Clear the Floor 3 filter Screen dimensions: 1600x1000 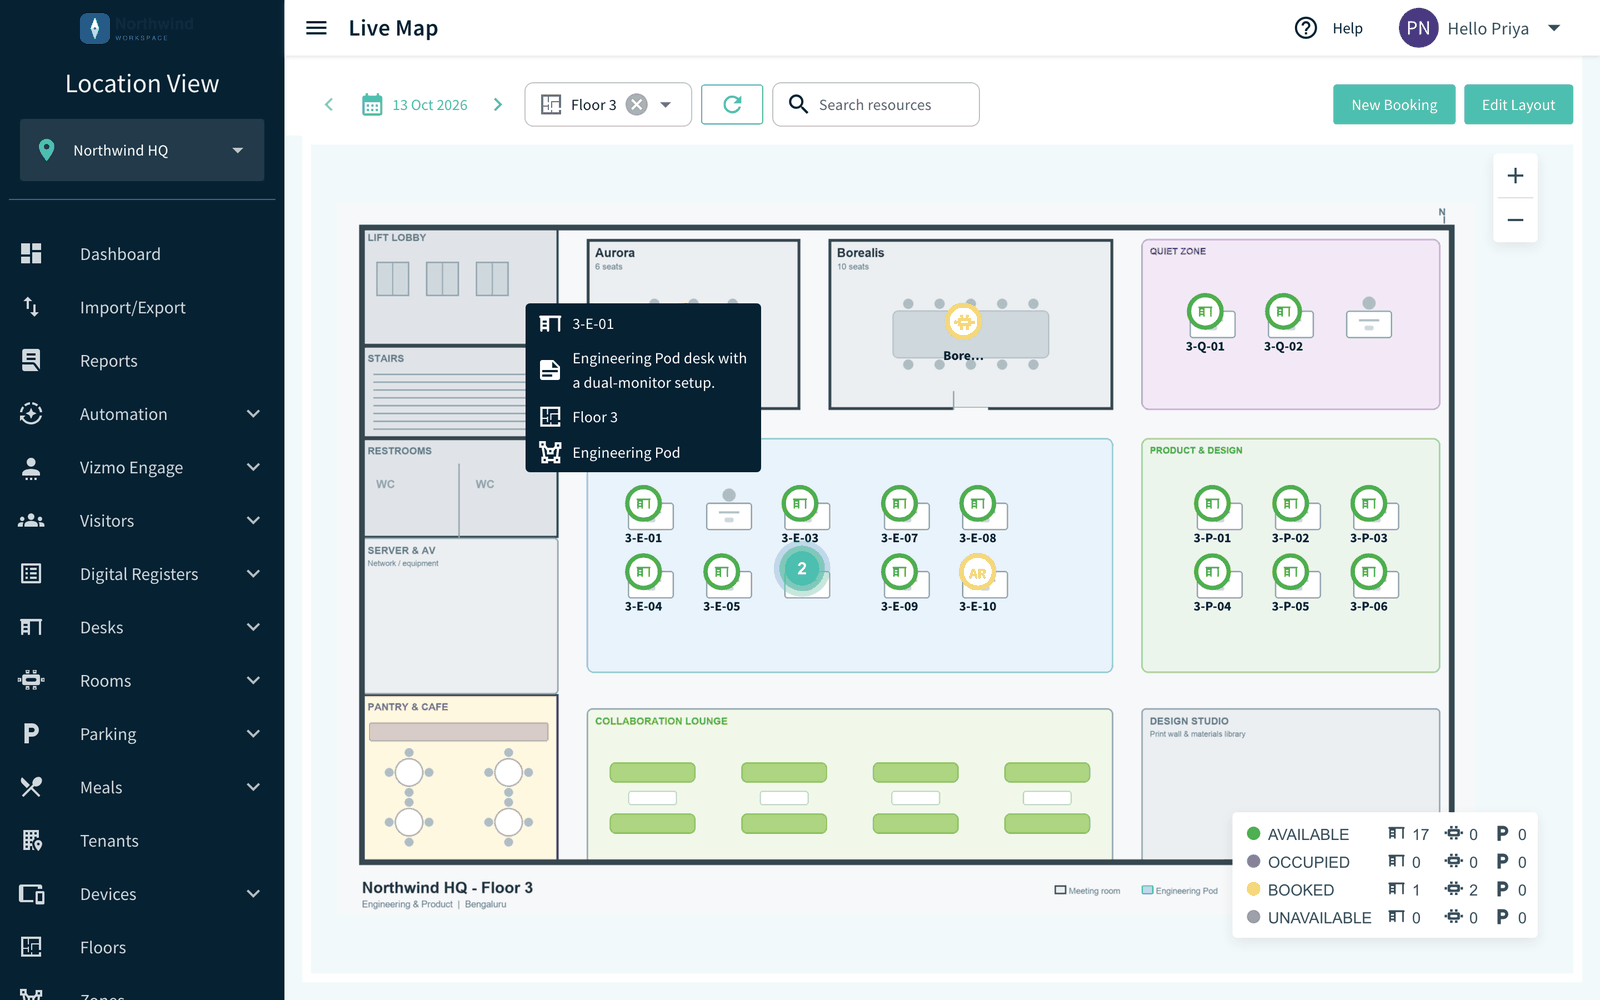pos(637,104)
